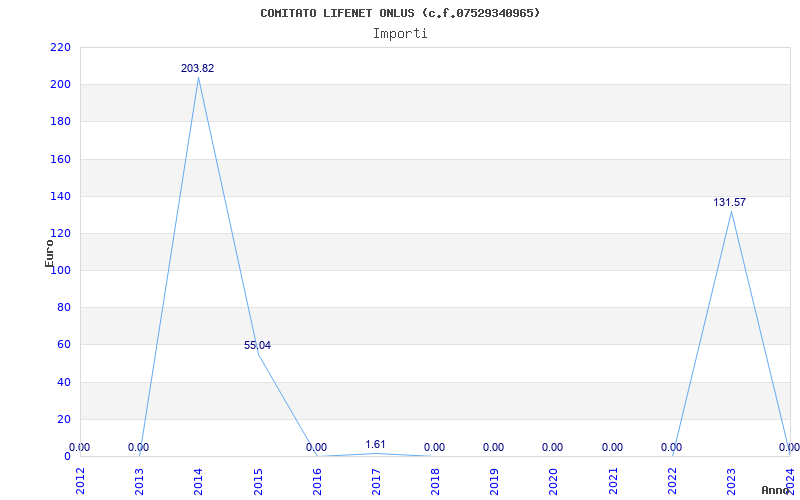Select the 80 Euro axis value
The image size is (800, 500).
tap(63, 308)
